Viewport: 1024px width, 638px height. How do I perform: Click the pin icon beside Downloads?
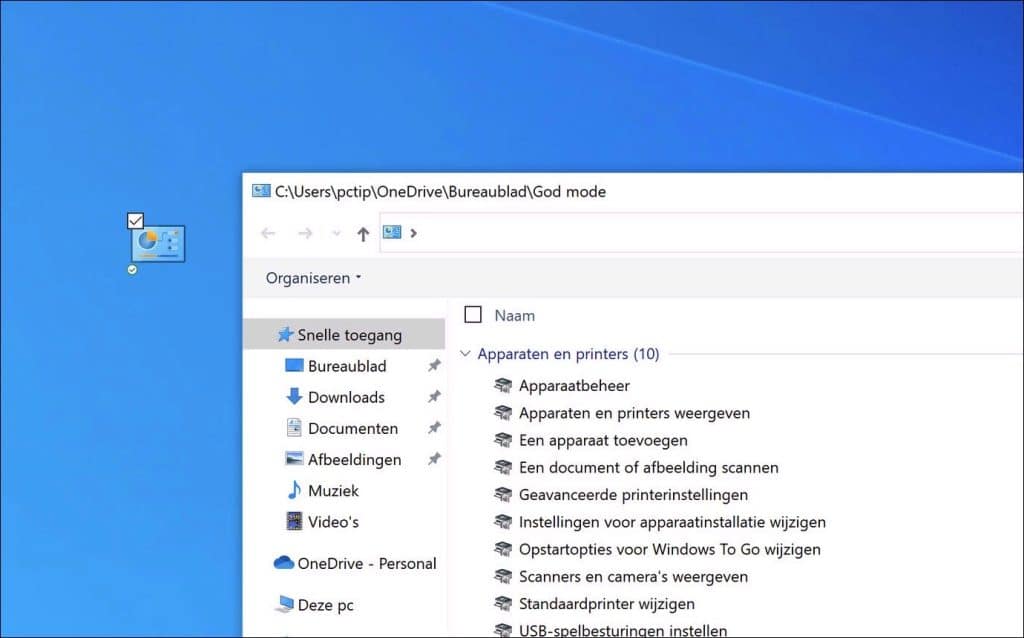tap(434, 396)
